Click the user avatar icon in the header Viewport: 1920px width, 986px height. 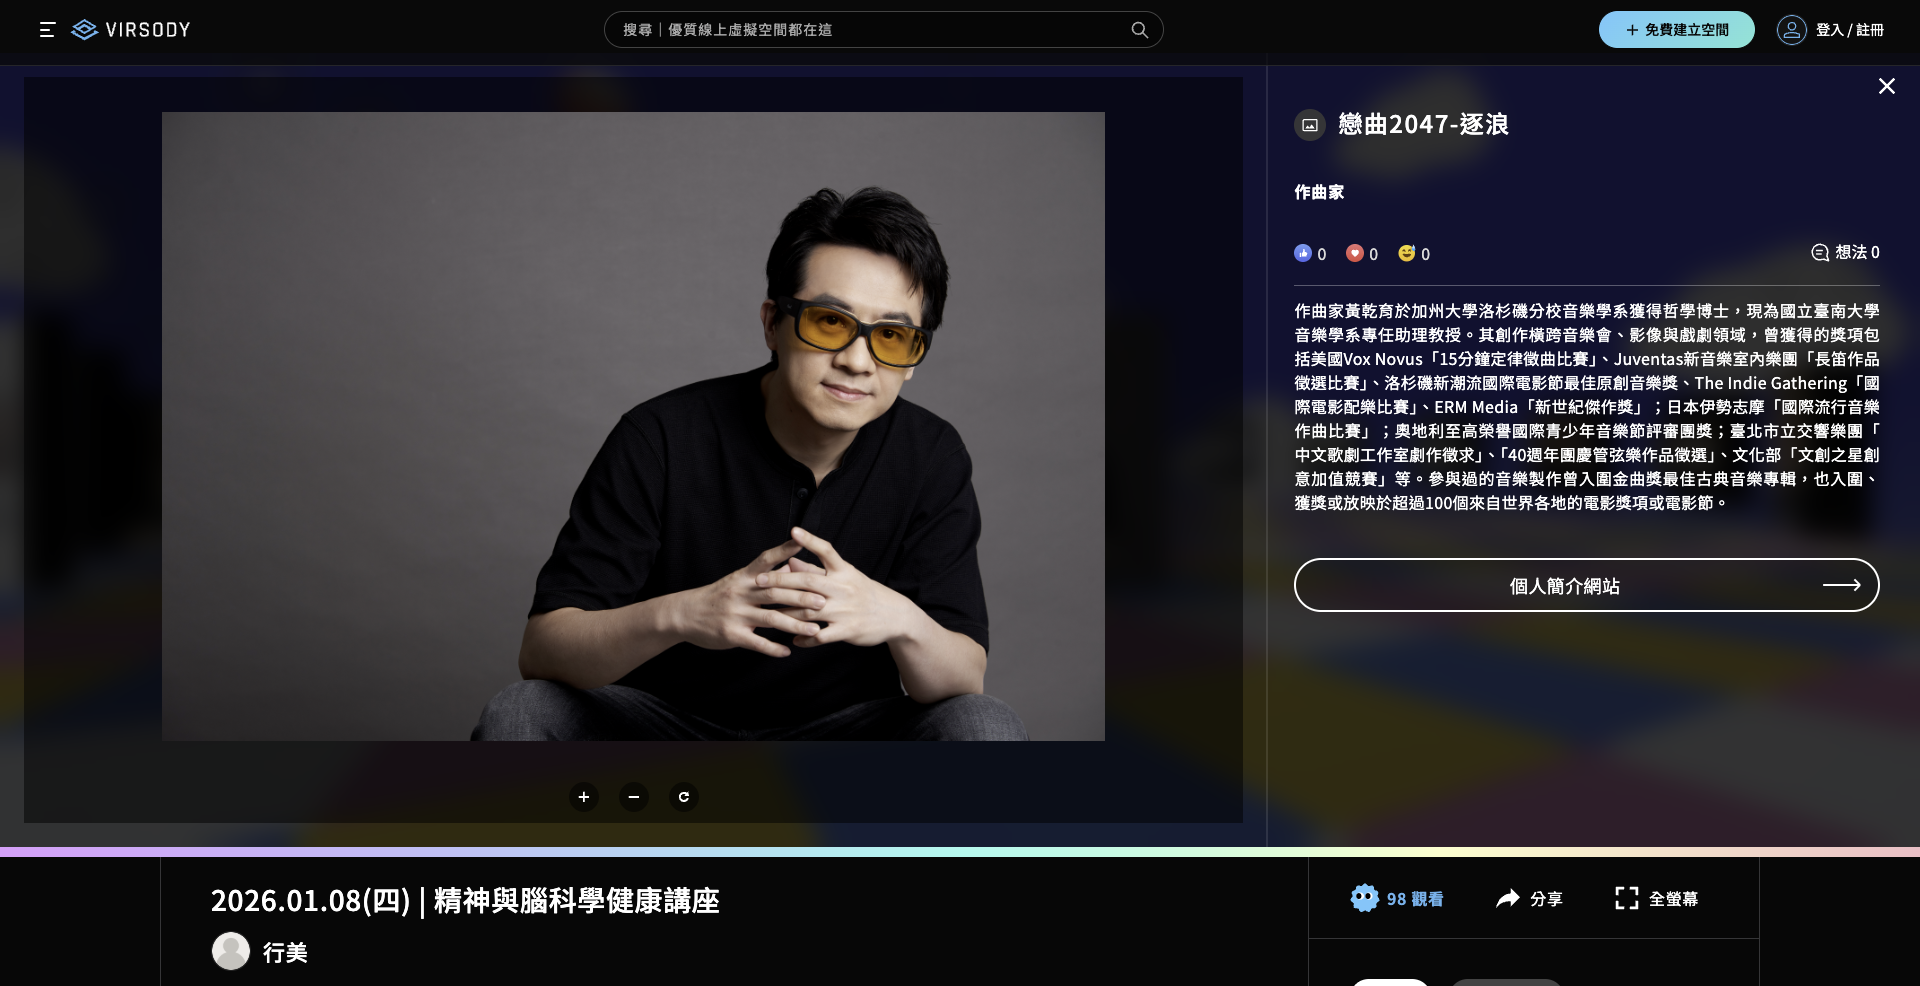(x=1791, y=30)
